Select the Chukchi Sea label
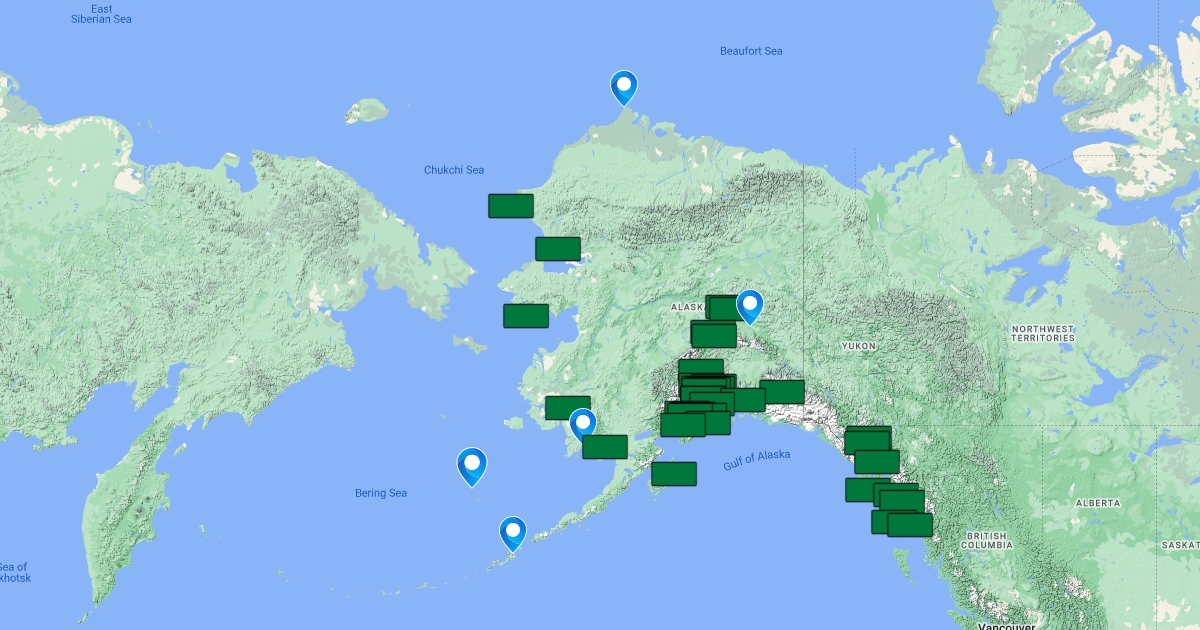Screen dimensions: 1200x630 click(x=453, y=170)
